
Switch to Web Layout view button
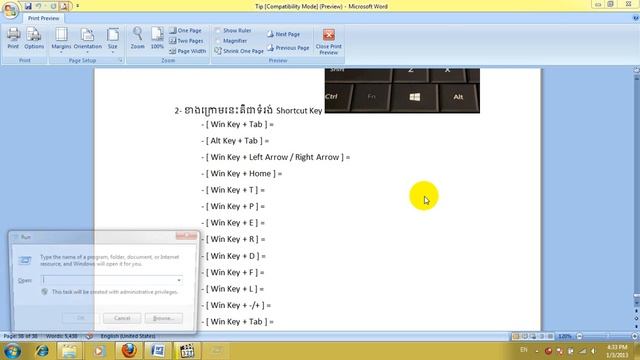tap(533, 336)
